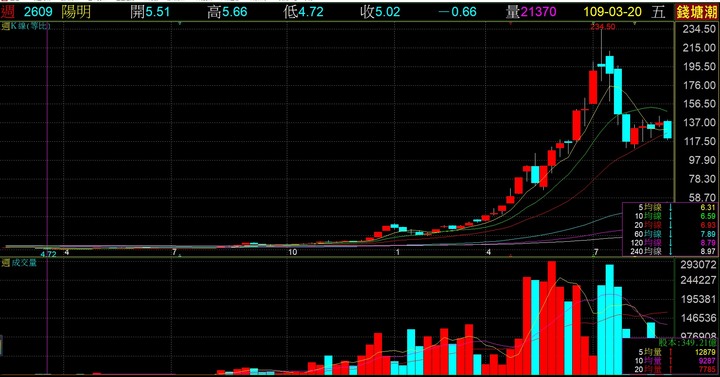The image size is (720, 377).
Task: Click volume axis label 293072
Action: (698, 265)
